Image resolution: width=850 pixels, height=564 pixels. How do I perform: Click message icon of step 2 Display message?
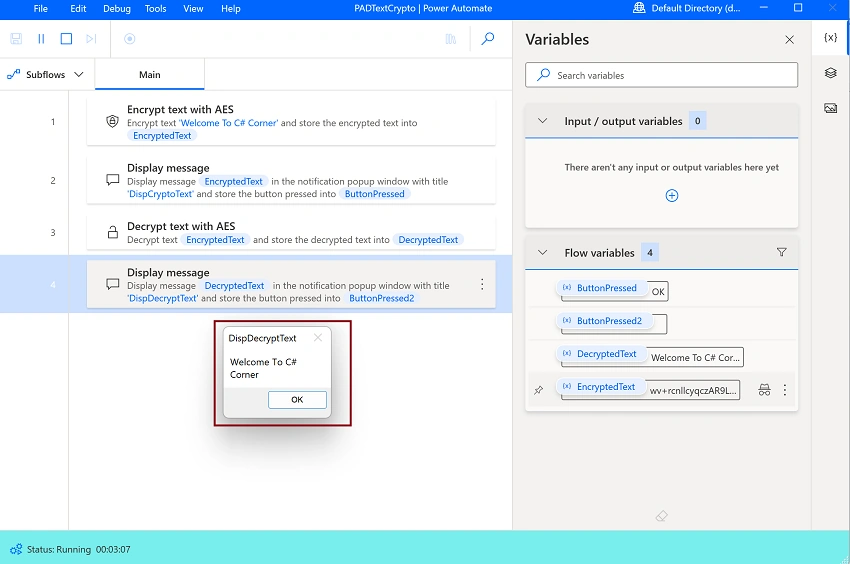tap(113, 180)
